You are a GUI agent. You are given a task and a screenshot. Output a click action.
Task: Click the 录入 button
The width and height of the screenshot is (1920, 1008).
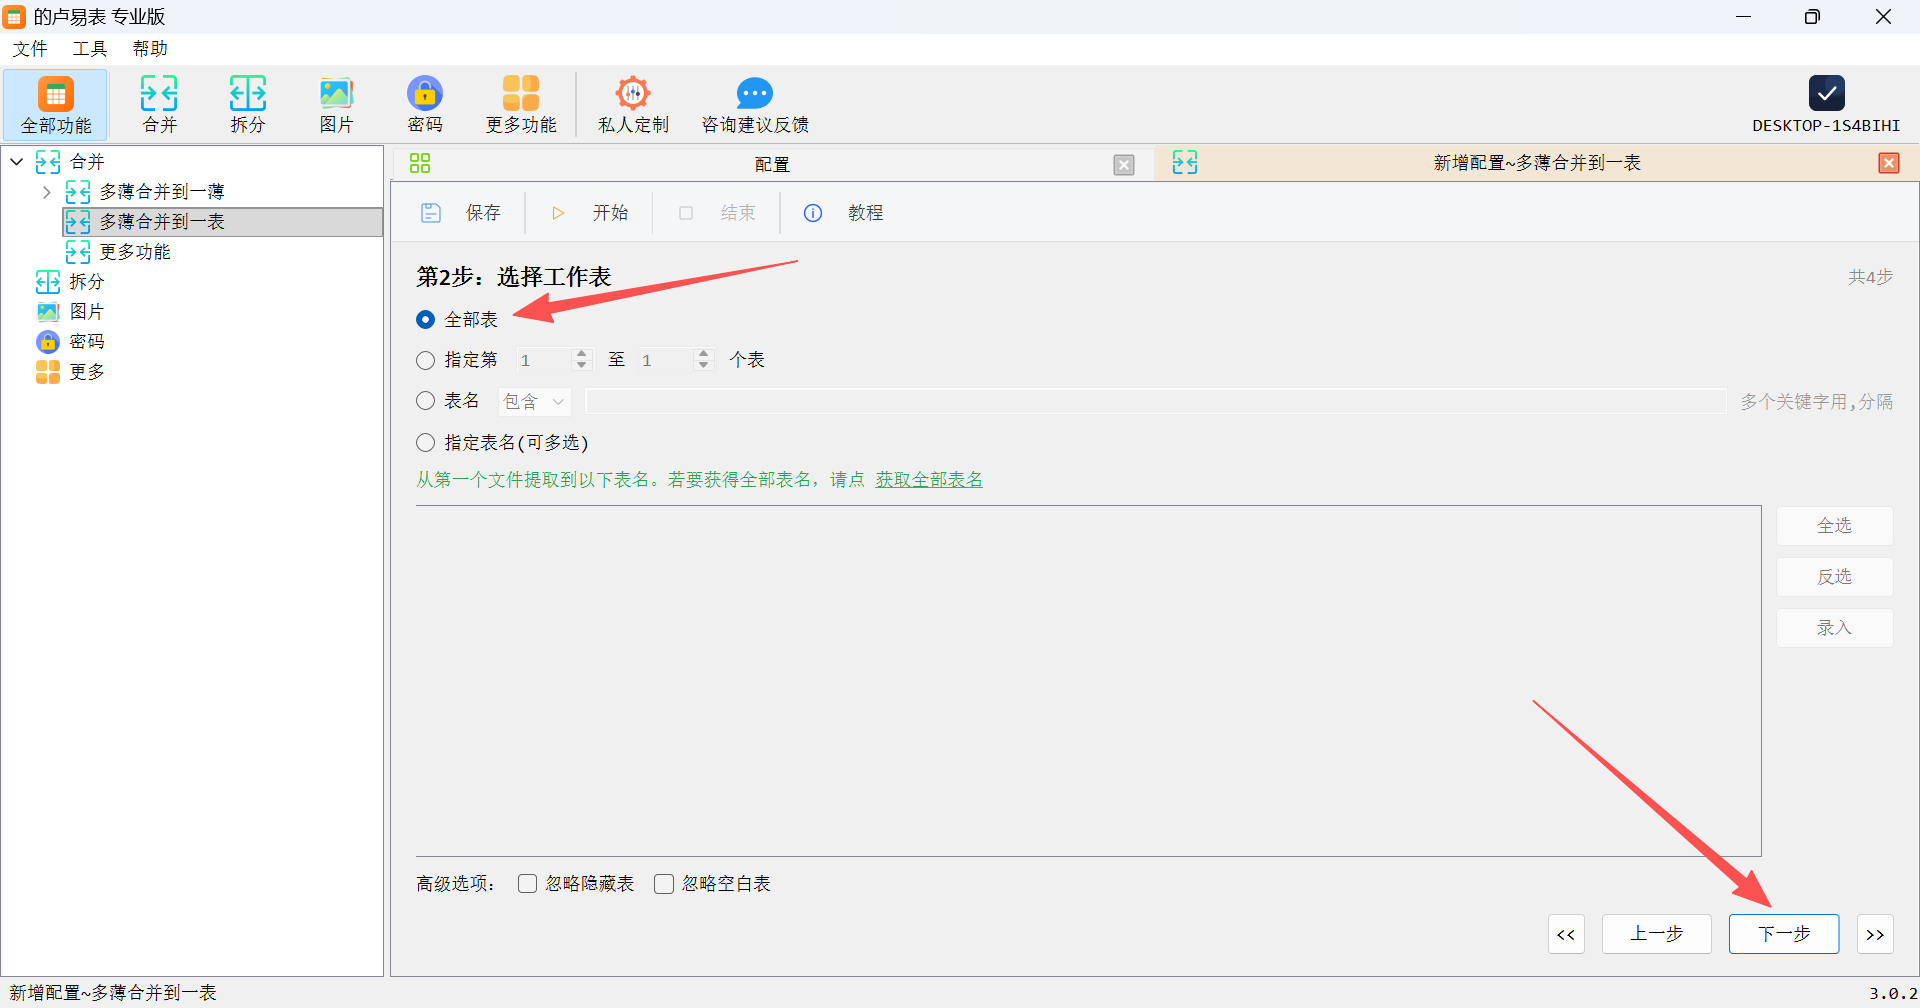click(x=1834, y=628)
